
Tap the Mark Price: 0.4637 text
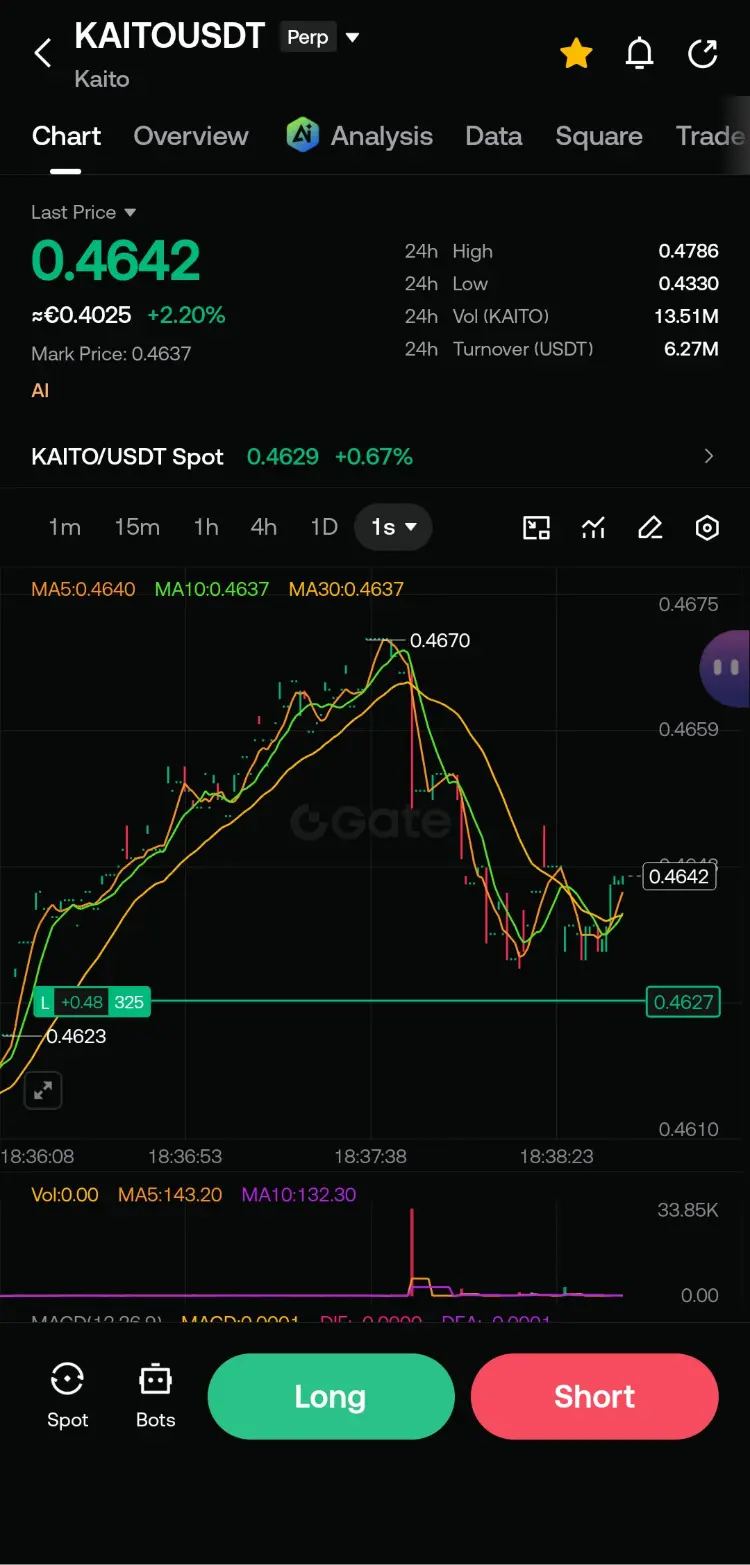click(111, 354)
